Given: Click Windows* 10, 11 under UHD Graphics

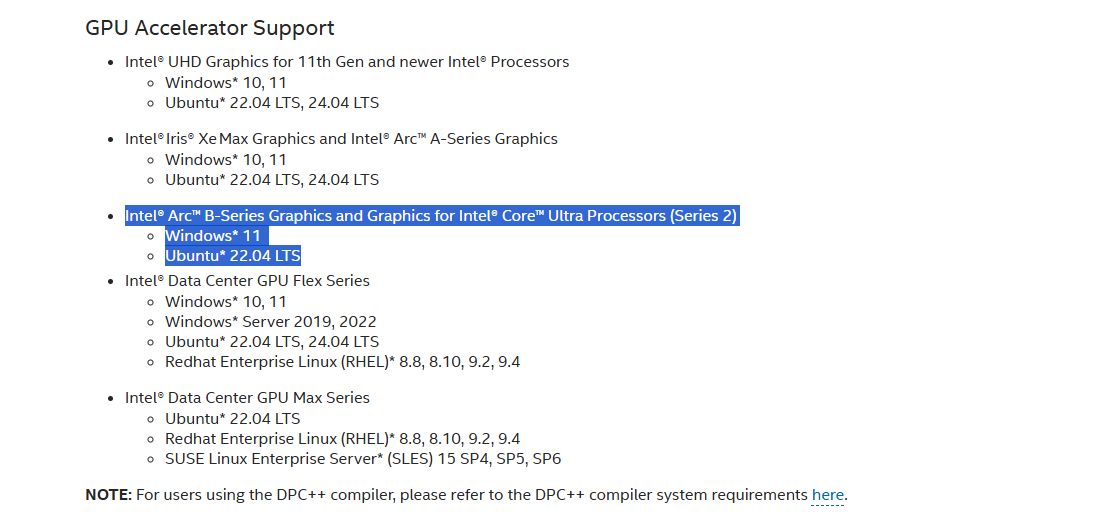Looking at the screenshot, I should point(226,83).
